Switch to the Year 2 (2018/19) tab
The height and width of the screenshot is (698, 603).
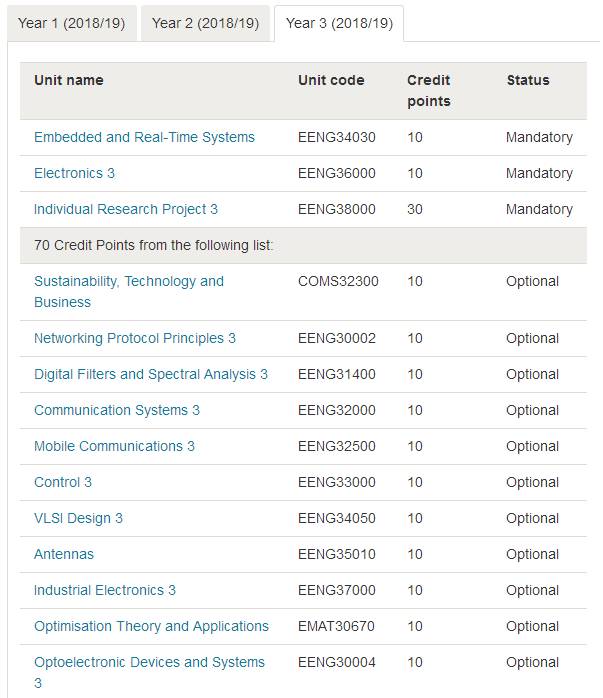pyautogui.click(x=205, y=23)
